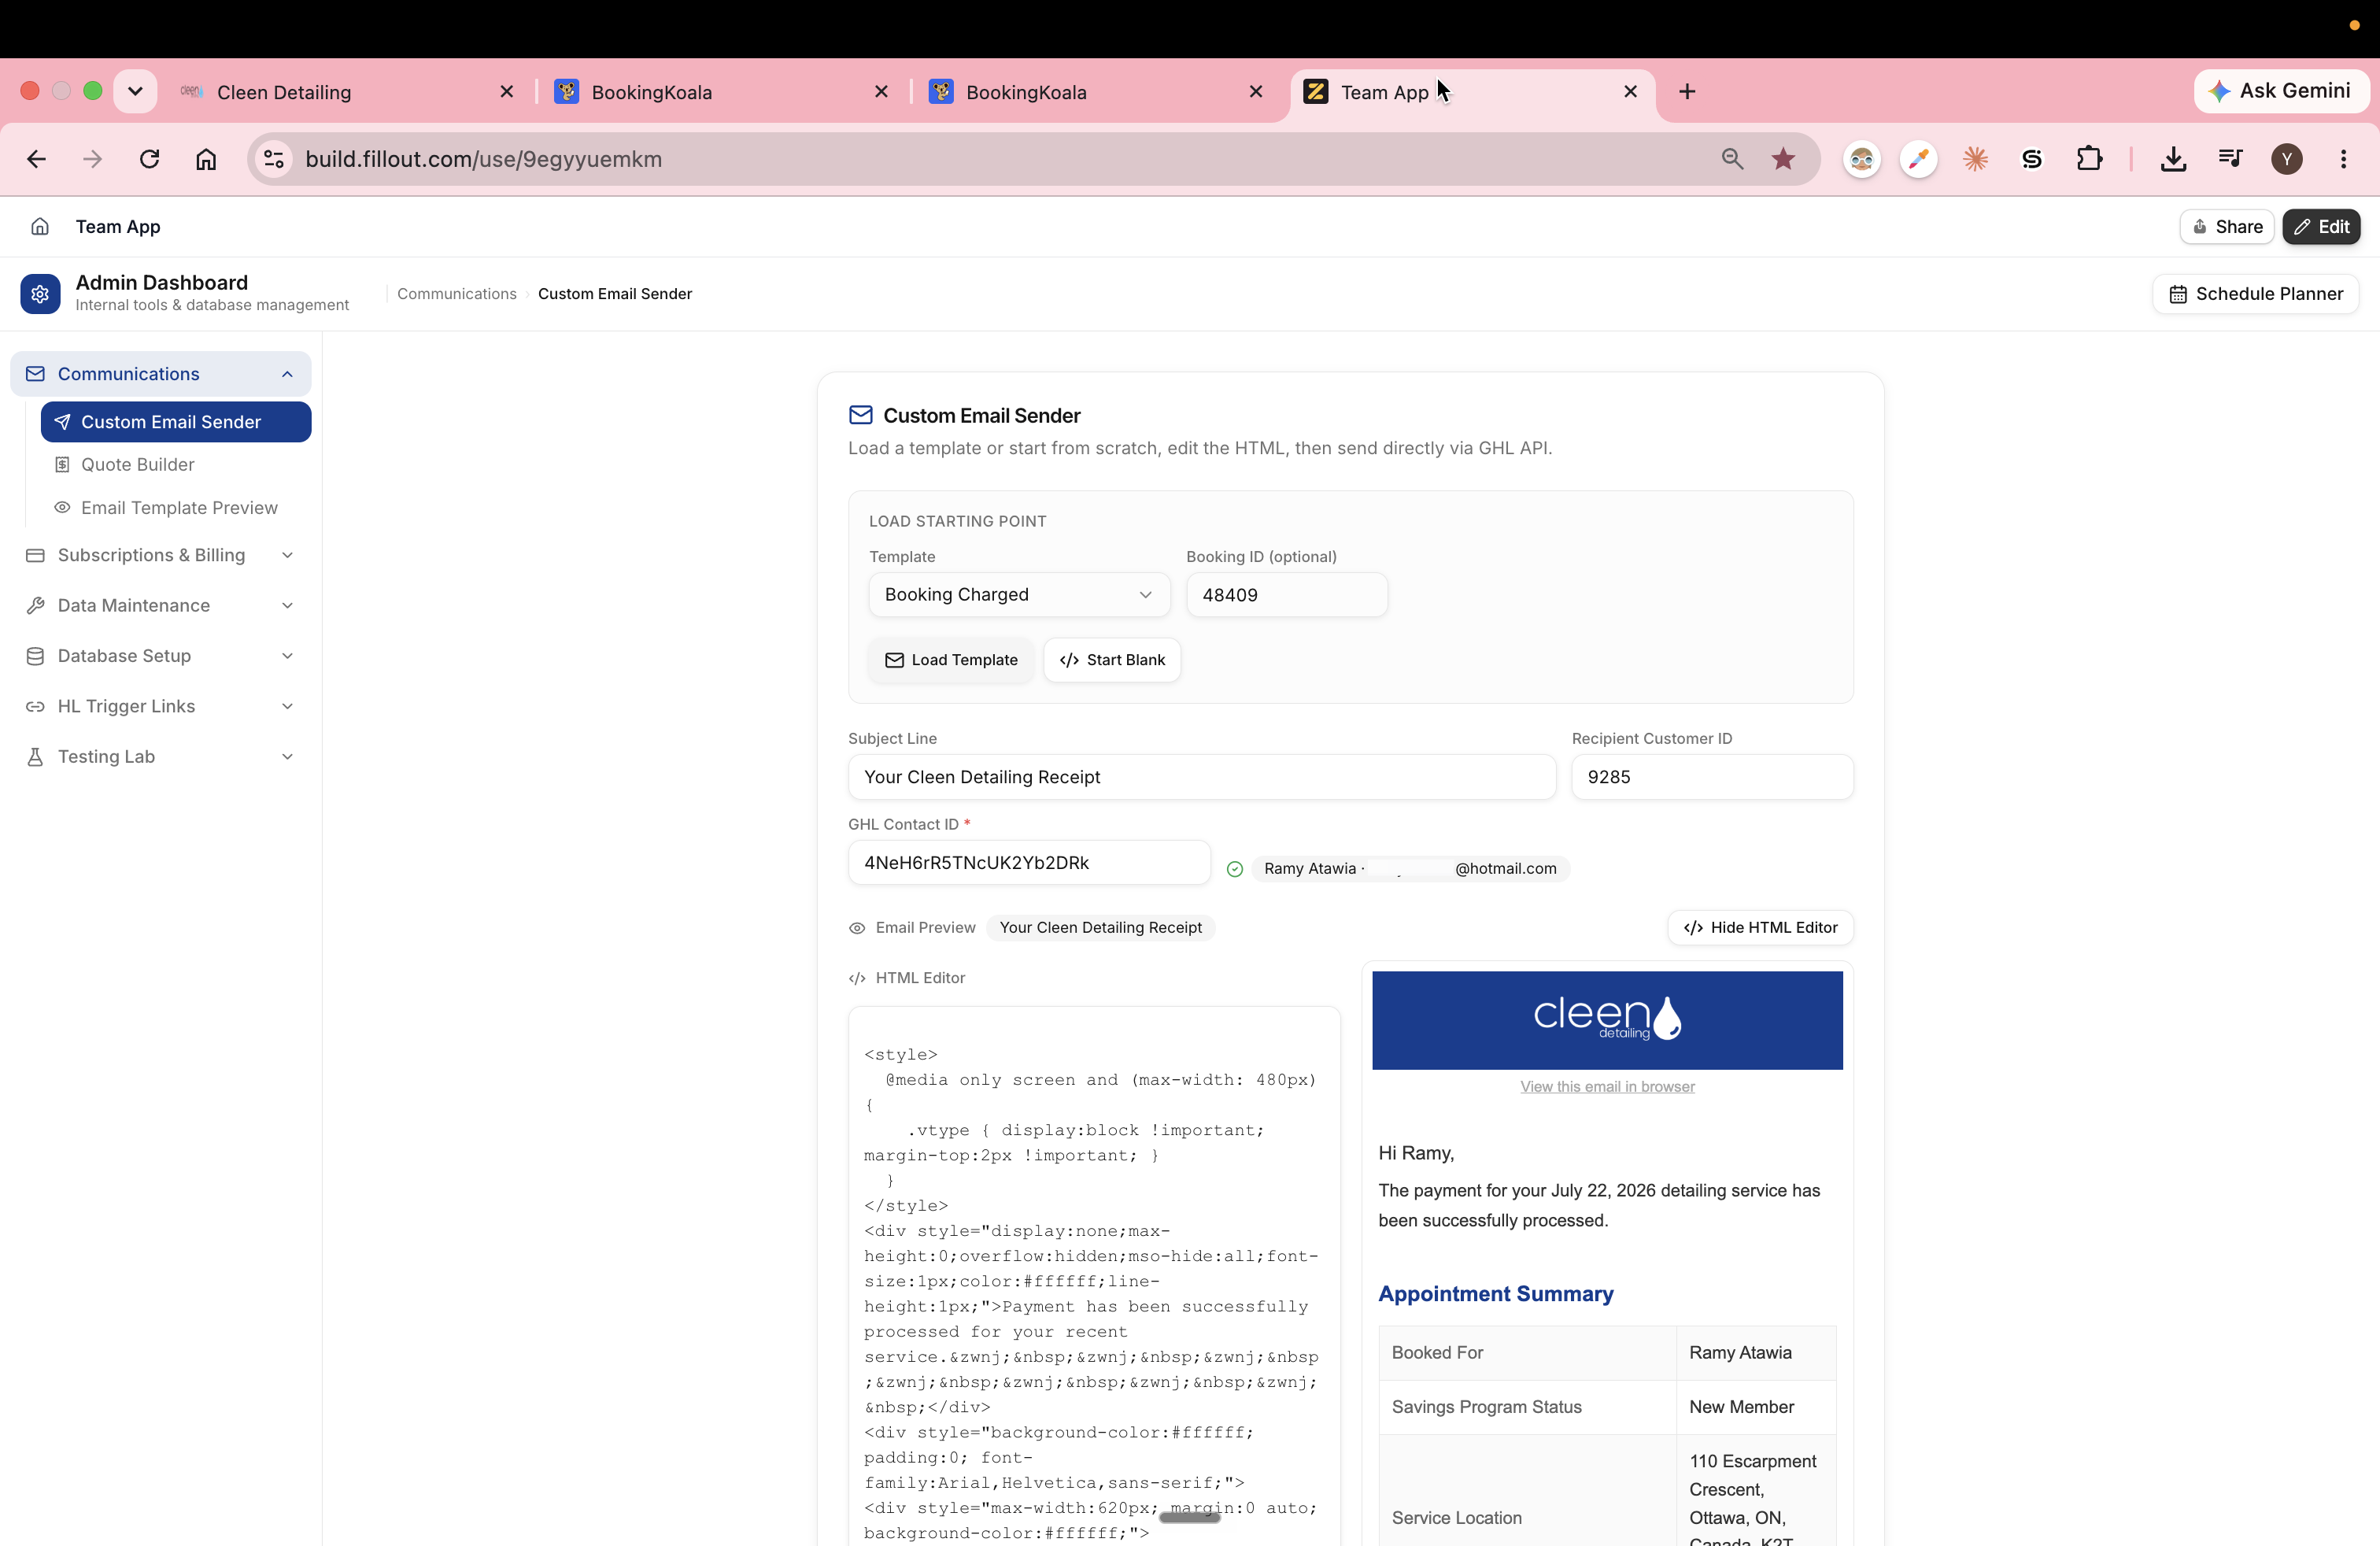Go back with the browser back arrow

(x=36, y=159)
